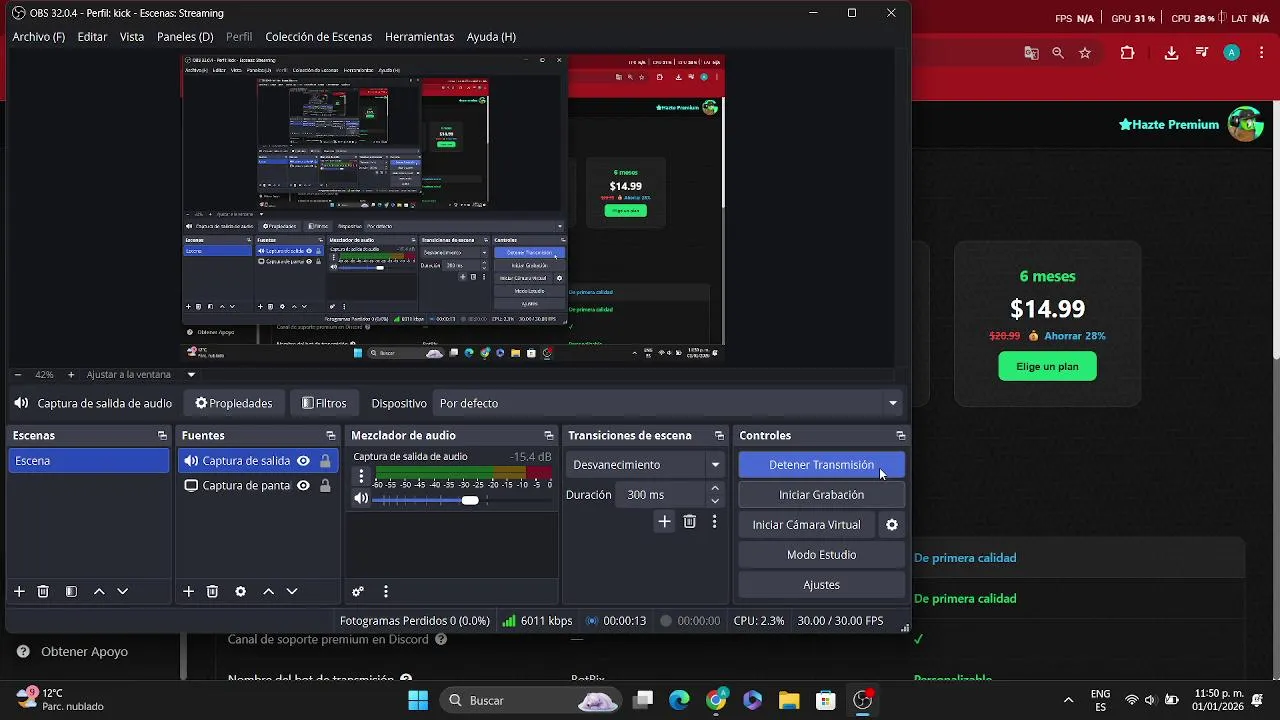
Task: Click Detener Transmisión button
Action: tap(821, 465)
